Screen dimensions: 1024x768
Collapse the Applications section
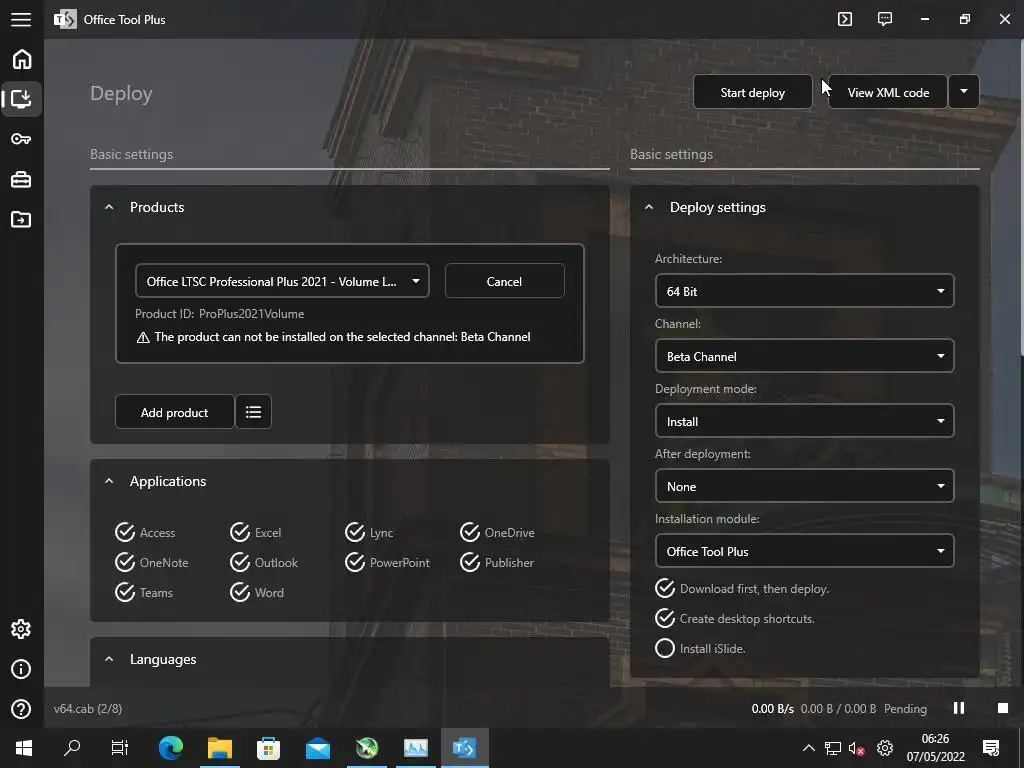click(109, 482)
